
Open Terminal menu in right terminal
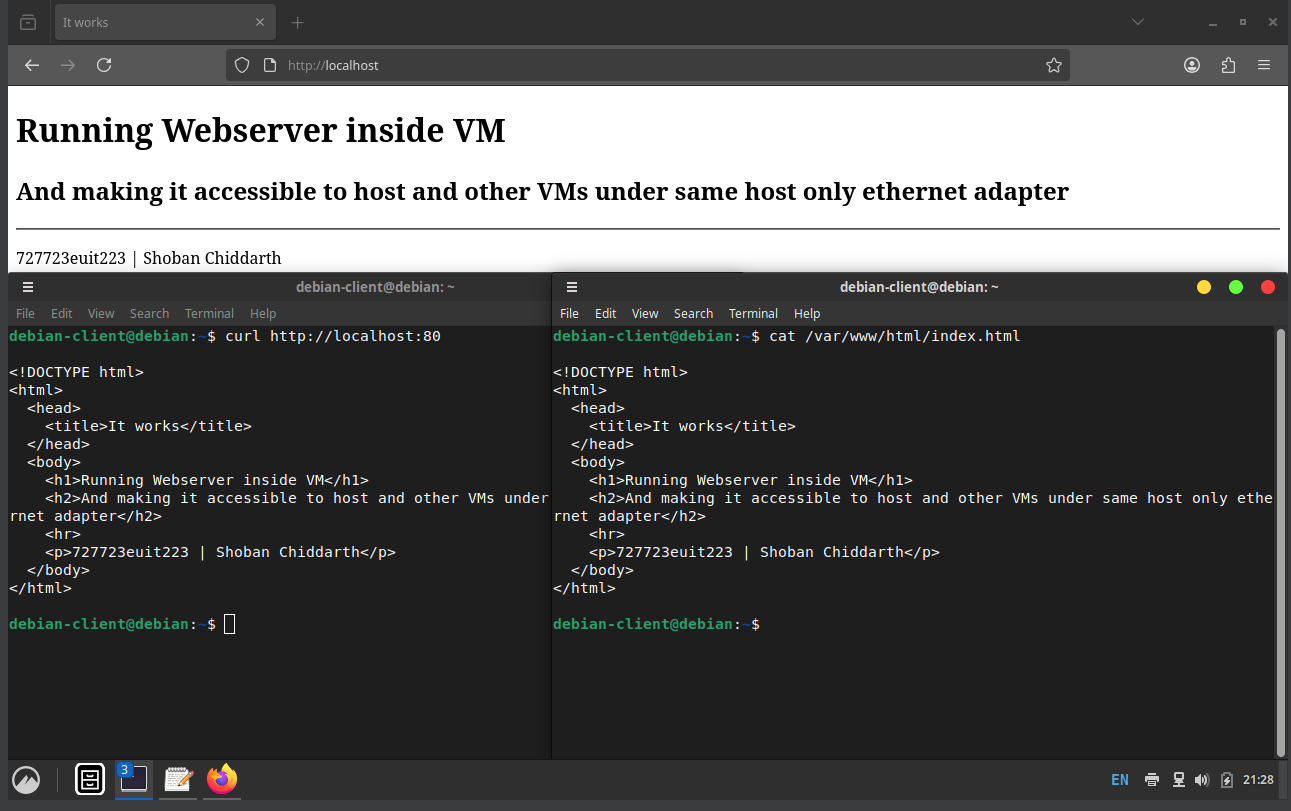pos(752,313)
